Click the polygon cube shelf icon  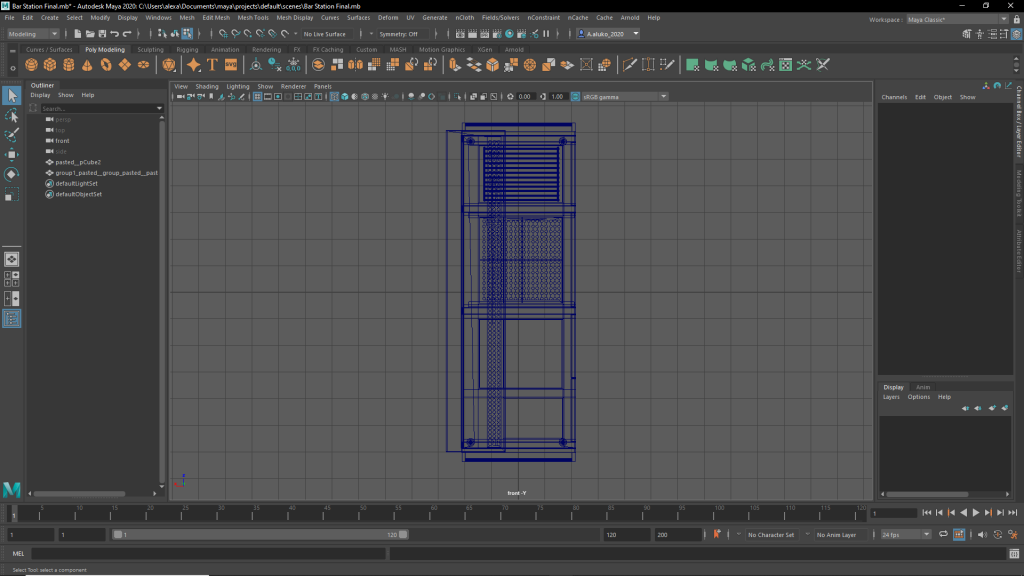click(x=50, y=65)
